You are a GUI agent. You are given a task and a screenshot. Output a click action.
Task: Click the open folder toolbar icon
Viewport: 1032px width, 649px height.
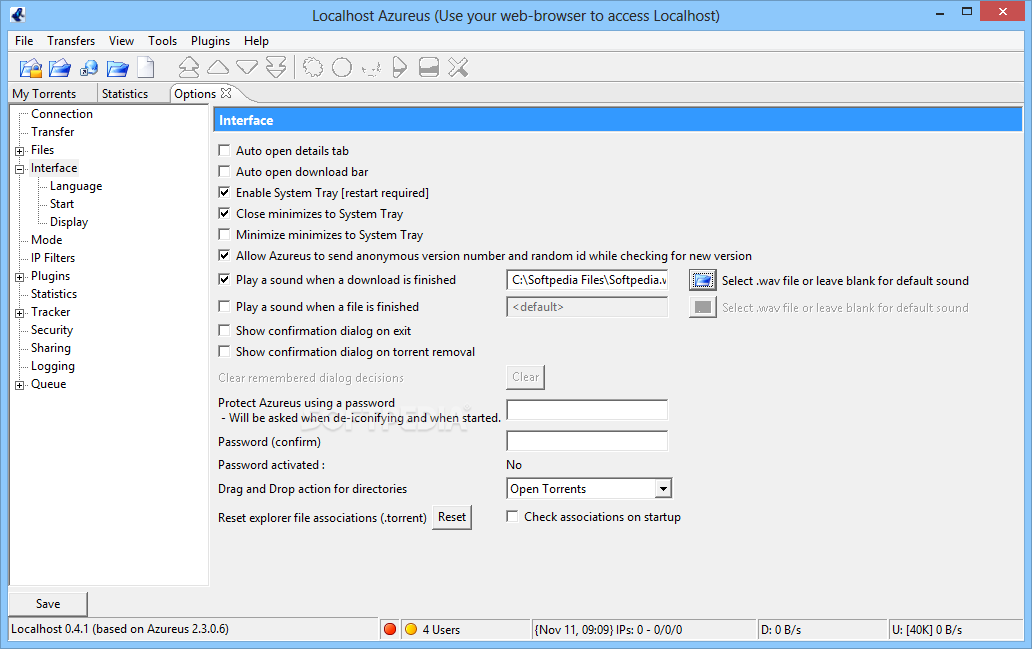[x=117, y=68]
